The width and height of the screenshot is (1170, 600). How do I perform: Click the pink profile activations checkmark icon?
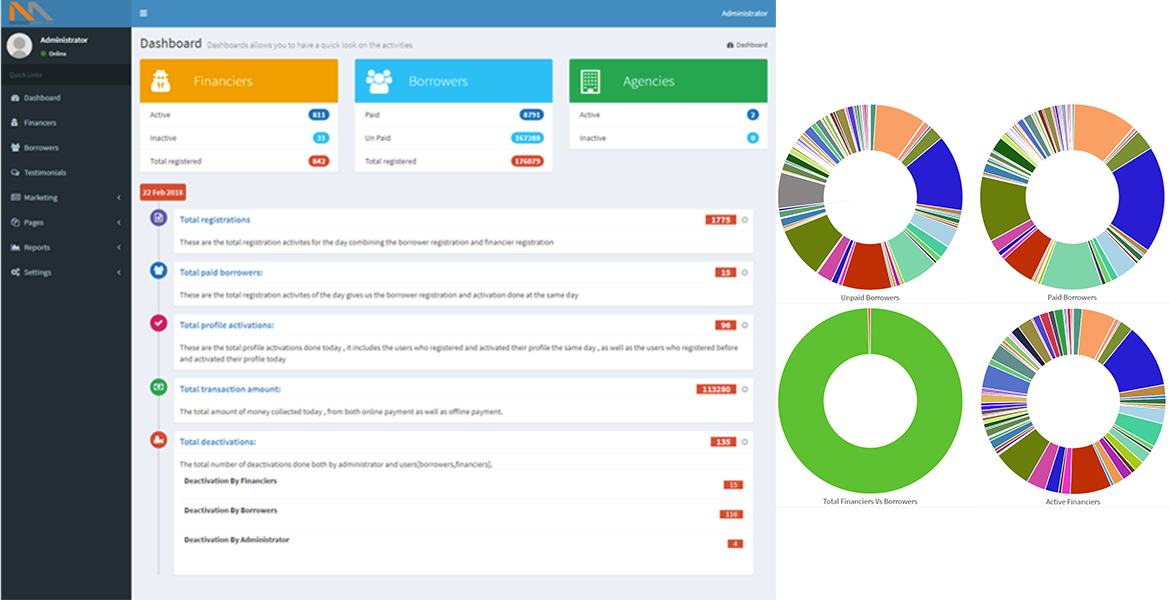tap(158, 323)
